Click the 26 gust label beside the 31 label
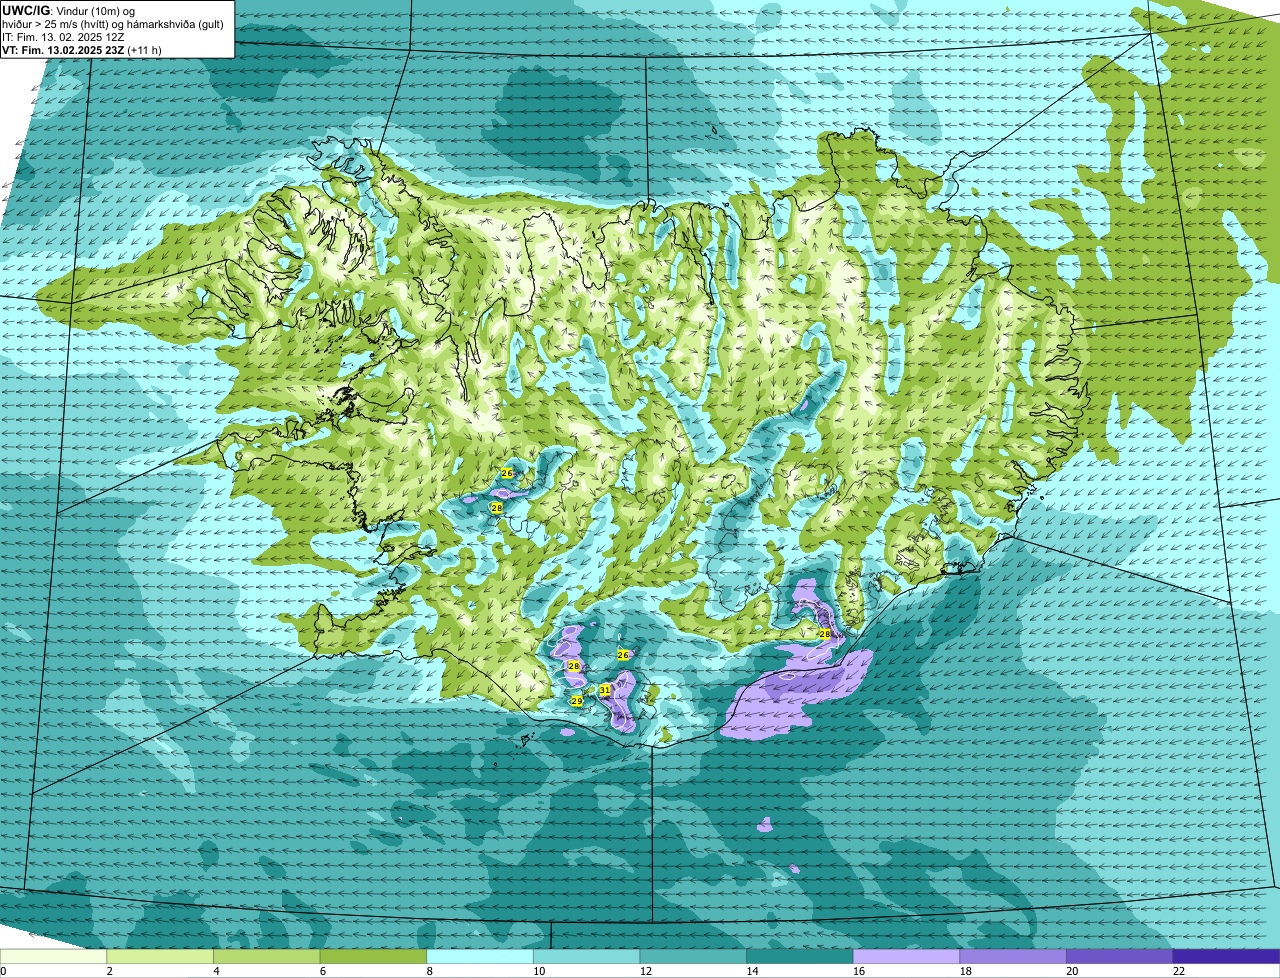 [x=623, y=655]
